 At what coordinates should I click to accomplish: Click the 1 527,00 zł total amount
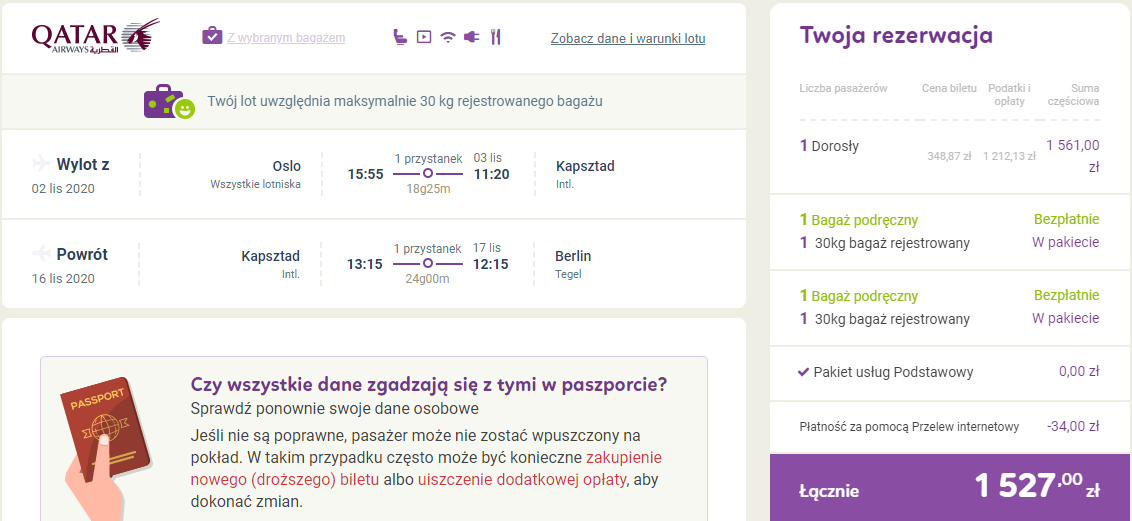coord(1037,486)
